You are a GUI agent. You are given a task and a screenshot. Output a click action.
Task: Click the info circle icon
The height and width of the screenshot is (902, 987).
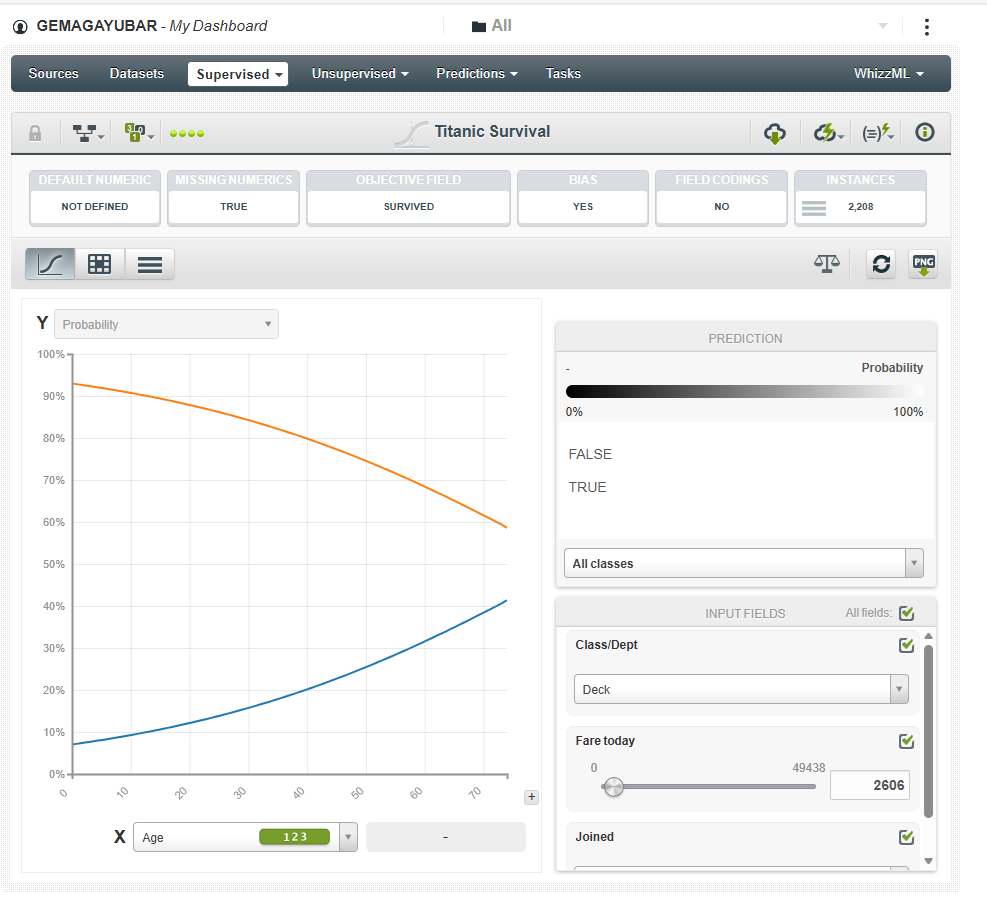(x=925, y=132)
